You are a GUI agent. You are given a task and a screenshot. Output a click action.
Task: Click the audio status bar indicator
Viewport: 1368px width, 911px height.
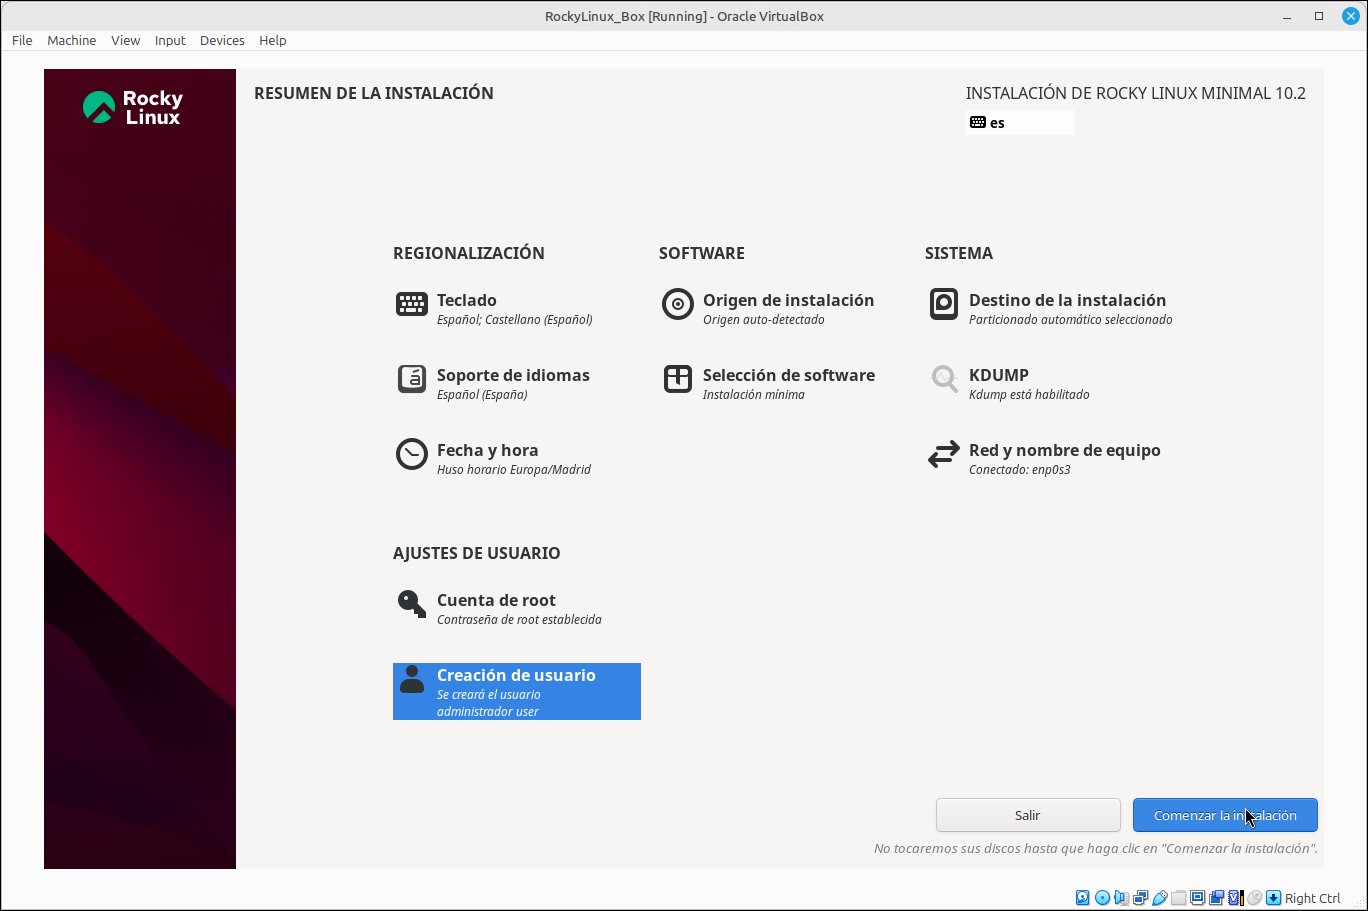[1121, 898]
